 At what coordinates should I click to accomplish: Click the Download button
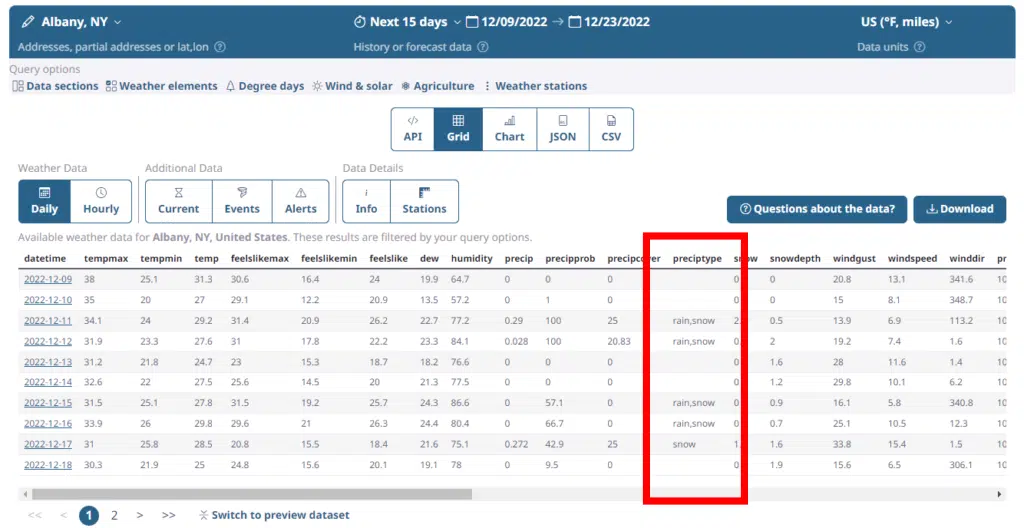pos(959,209)
